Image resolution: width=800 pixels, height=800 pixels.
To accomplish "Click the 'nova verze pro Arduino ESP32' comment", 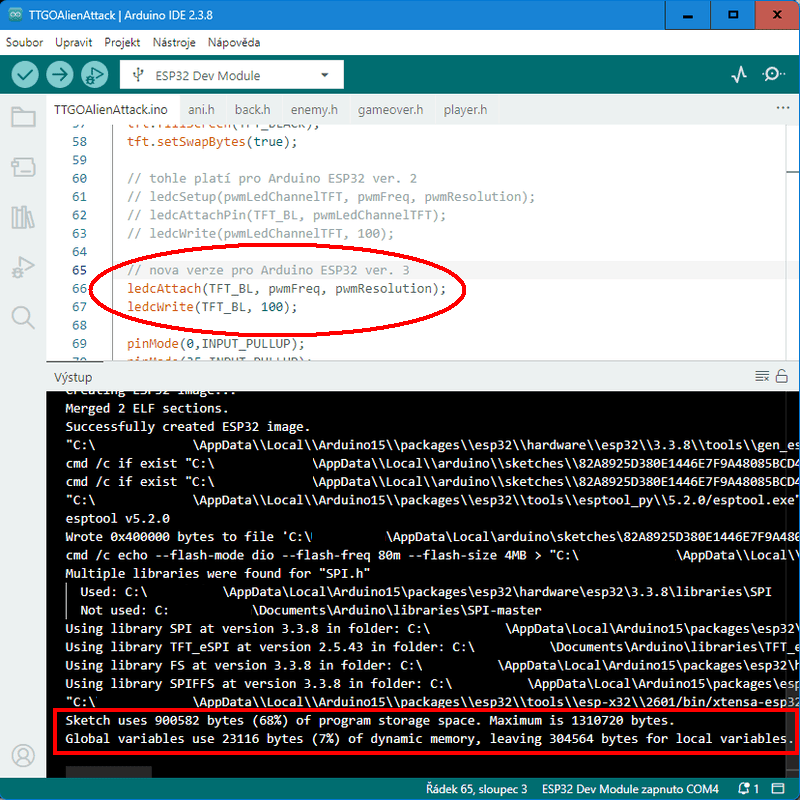I will point(268,270).
